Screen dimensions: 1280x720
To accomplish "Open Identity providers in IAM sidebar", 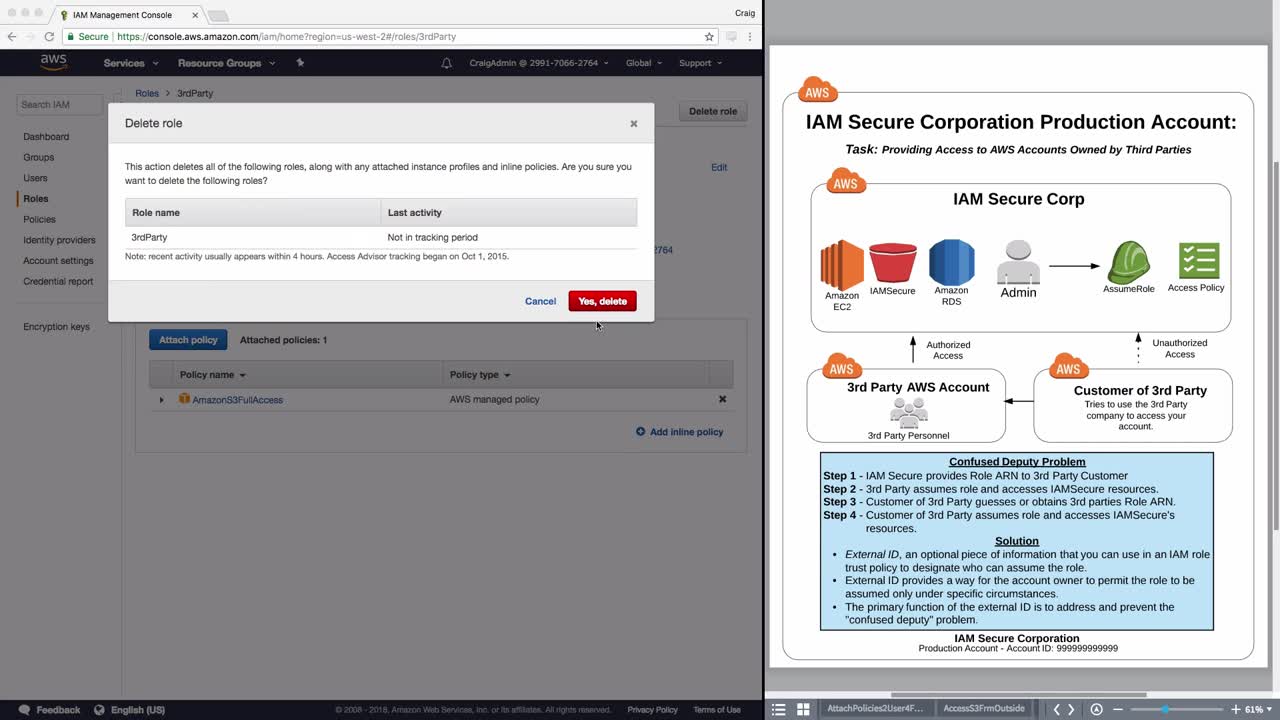I will pyautogui.click(x=59, y=240).
